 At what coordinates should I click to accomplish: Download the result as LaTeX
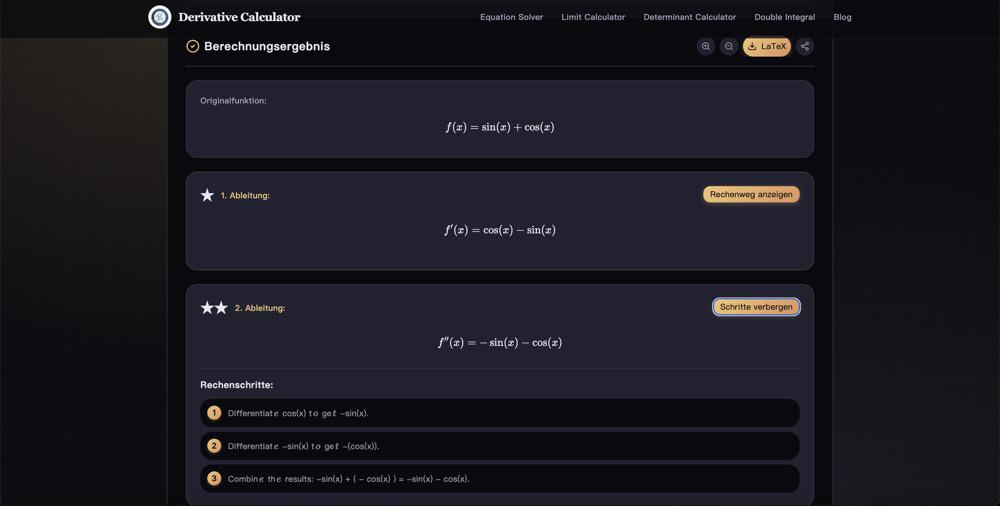[767, 46]
